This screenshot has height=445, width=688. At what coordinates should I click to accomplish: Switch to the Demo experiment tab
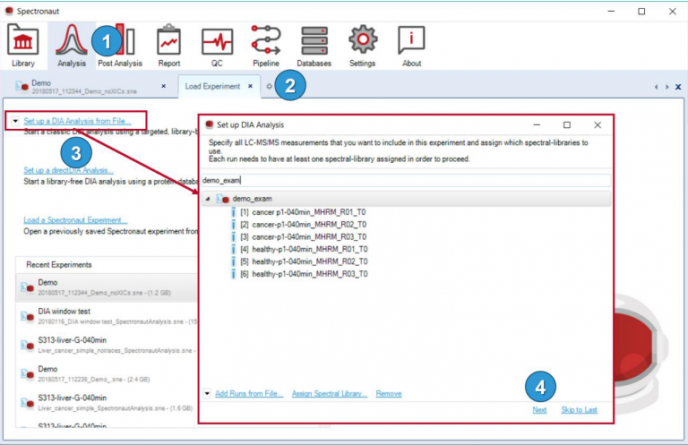(x=60, y=87)
